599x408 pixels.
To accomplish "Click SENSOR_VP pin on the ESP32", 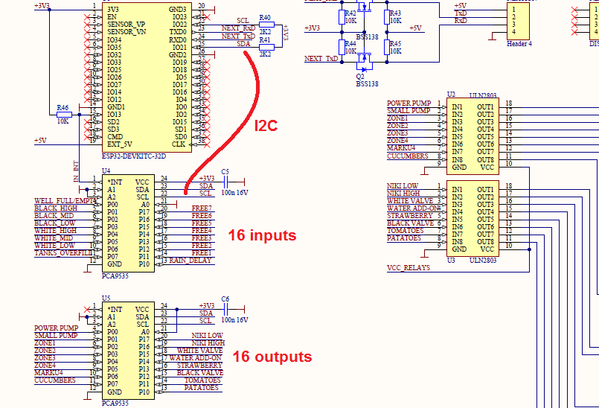I will (x=126, y=24).
